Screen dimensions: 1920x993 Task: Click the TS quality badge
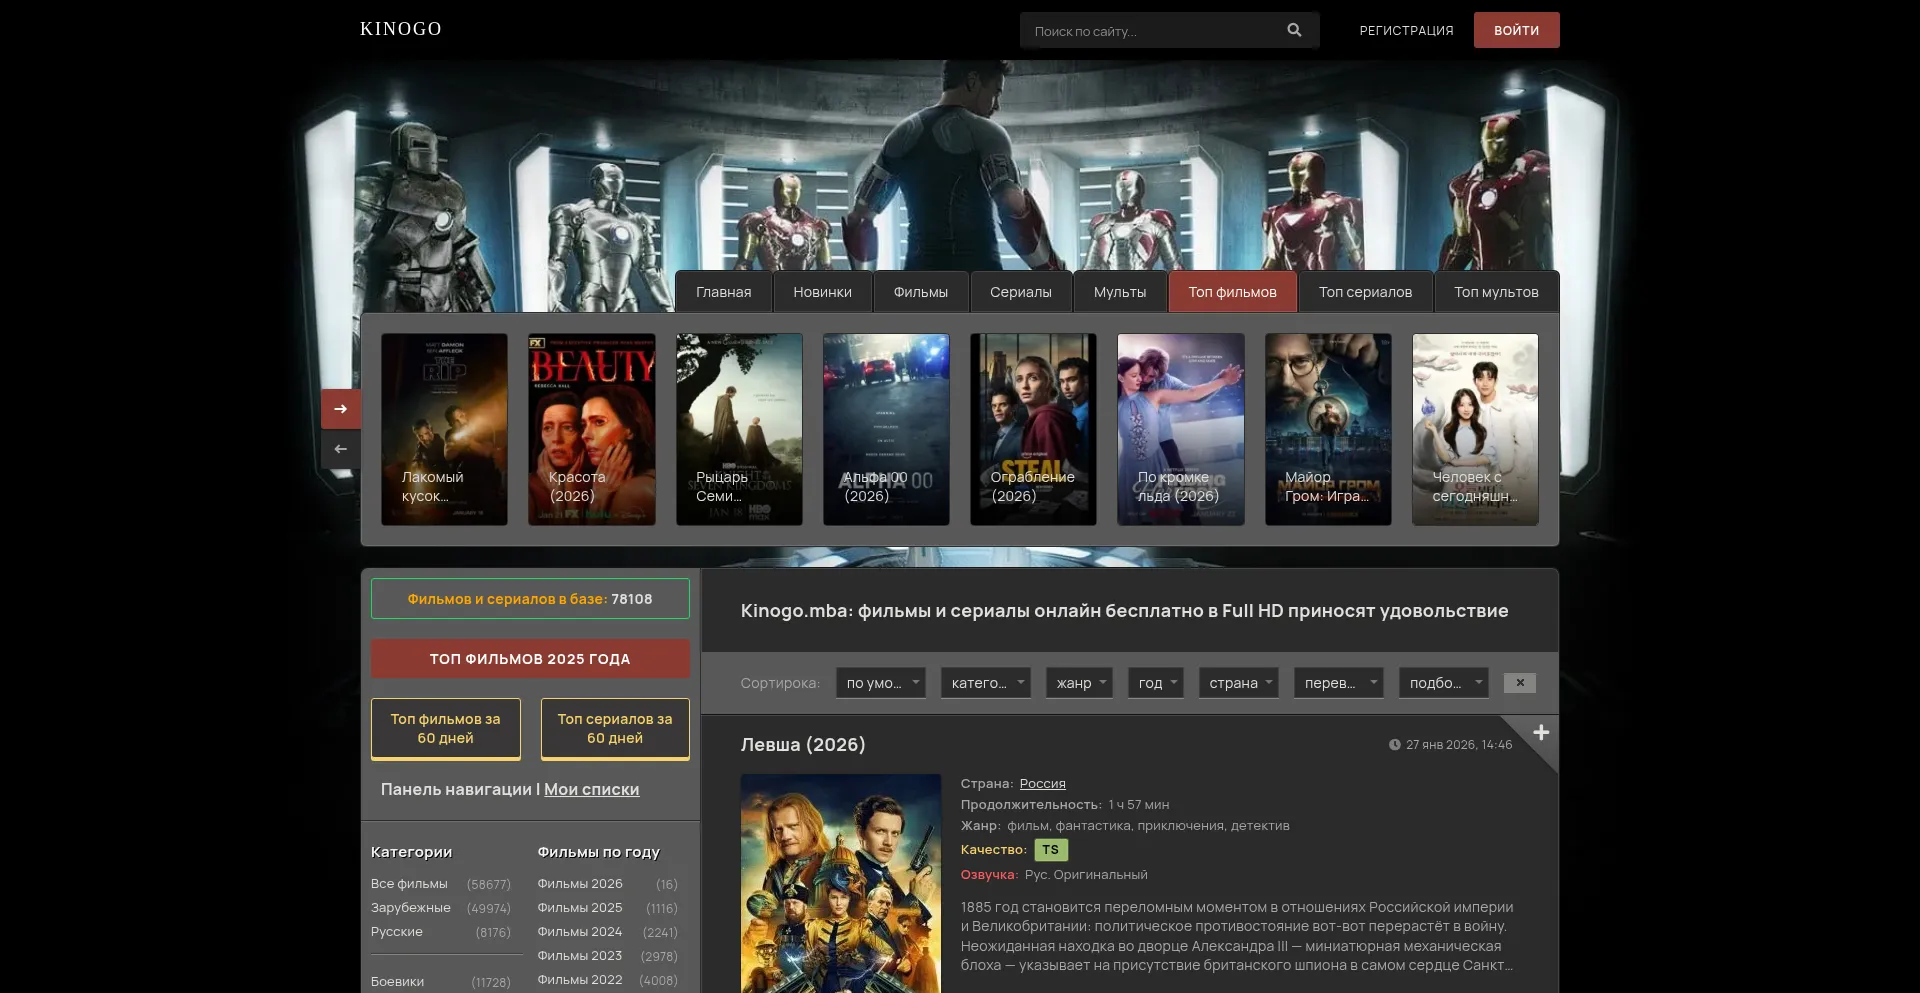pos(1050,850)
